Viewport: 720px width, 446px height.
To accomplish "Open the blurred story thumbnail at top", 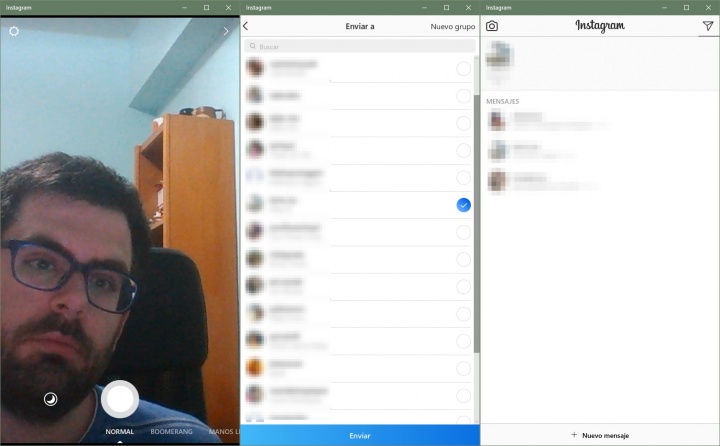I will point(499,56).
